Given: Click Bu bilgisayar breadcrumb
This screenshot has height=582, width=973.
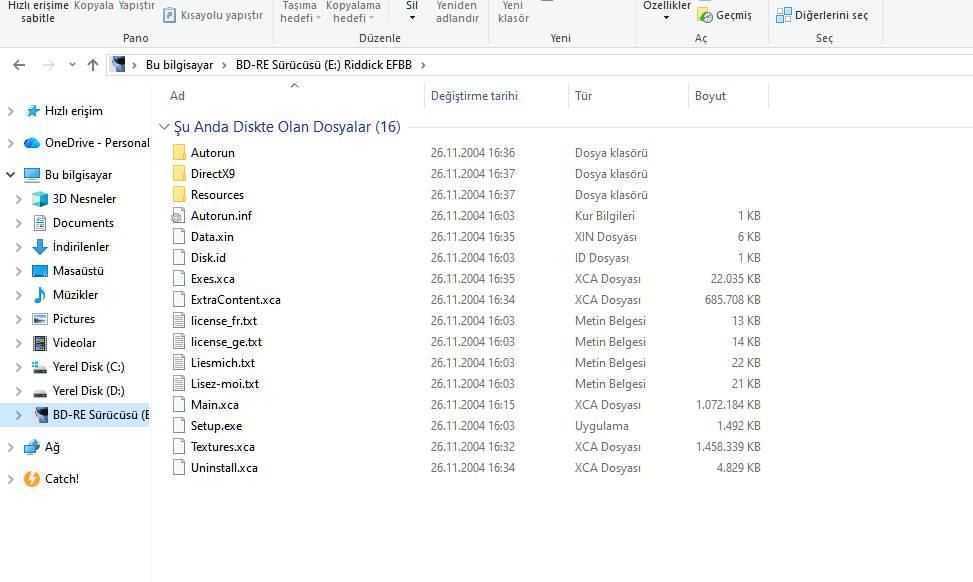Looking at the screenshot, I should pos(179,65).
